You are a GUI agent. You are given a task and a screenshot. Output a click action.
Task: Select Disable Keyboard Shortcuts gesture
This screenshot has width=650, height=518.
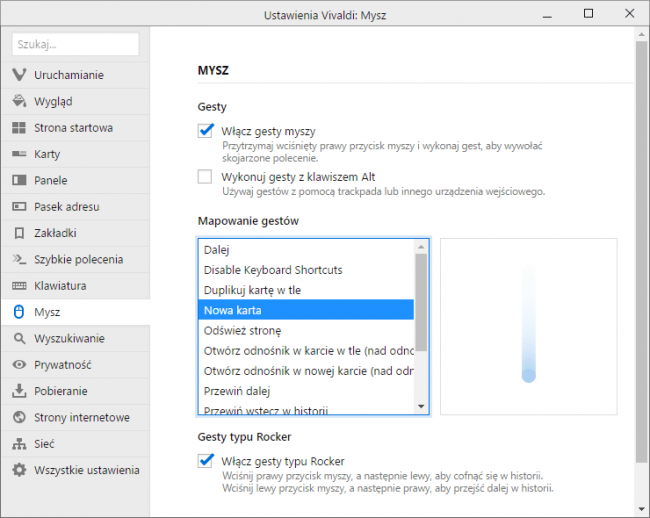click(306, 270)
